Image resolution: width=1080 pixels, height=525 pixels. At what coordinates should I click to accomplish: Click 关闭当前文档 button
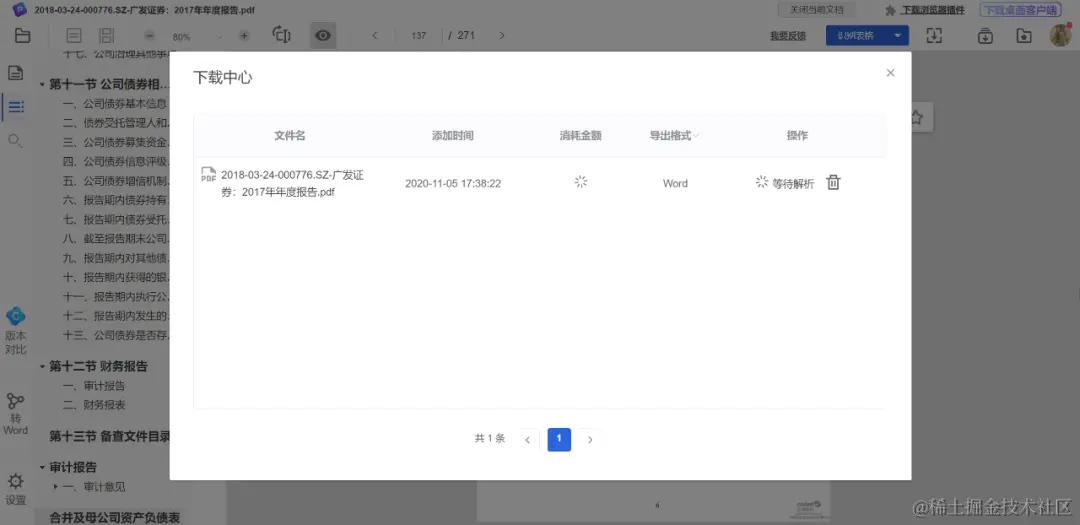816,10
